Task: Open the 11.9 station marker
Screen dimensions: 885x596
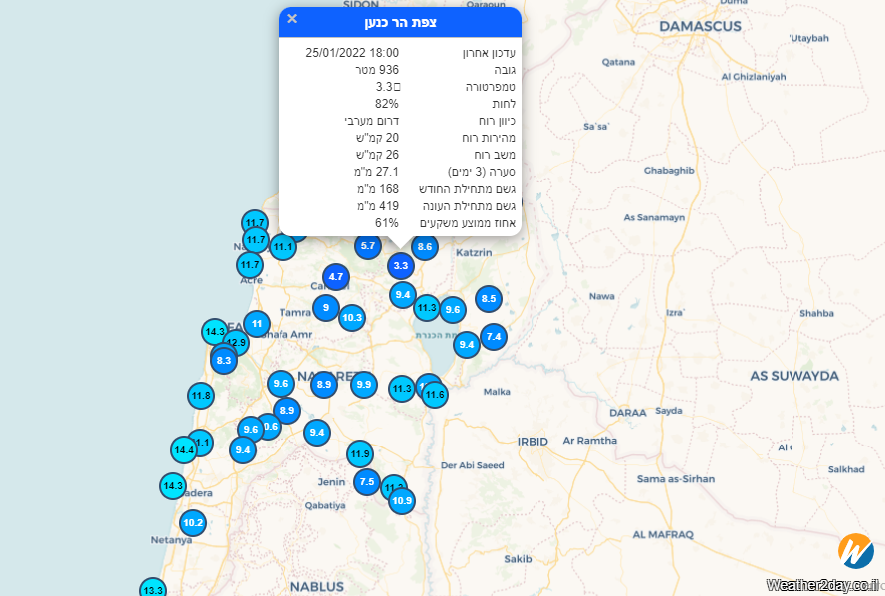Action: 360,454
